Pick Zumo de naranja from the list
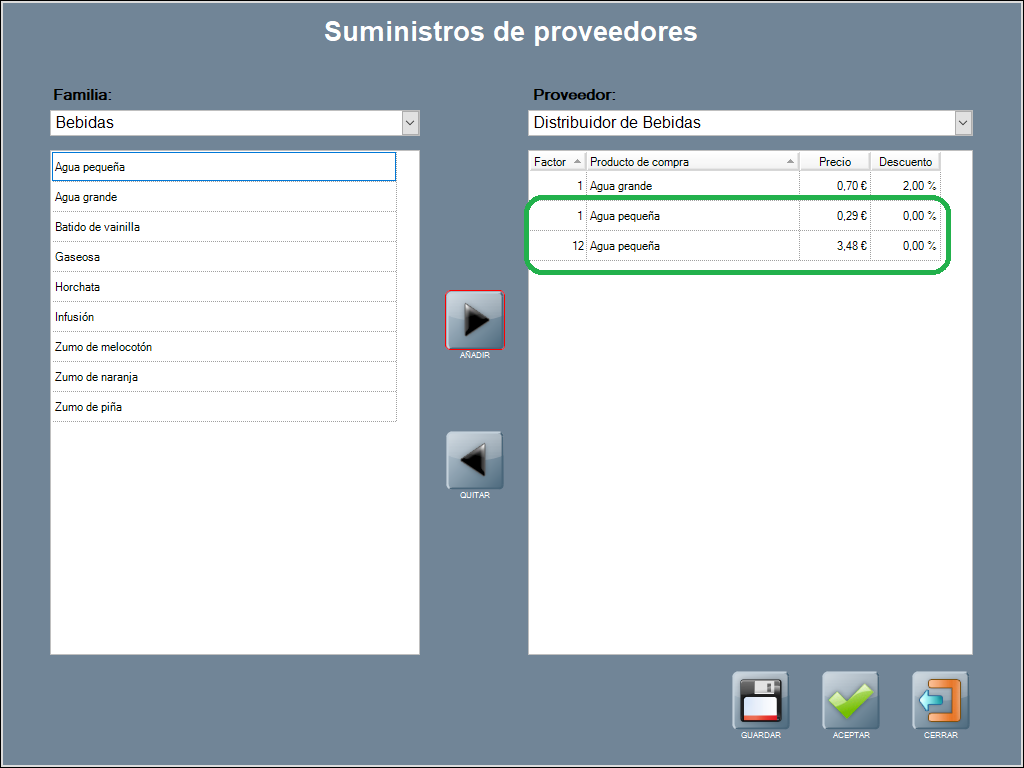Image resolution: width=1024 pixels, height=768 pixels. (224, 377)
